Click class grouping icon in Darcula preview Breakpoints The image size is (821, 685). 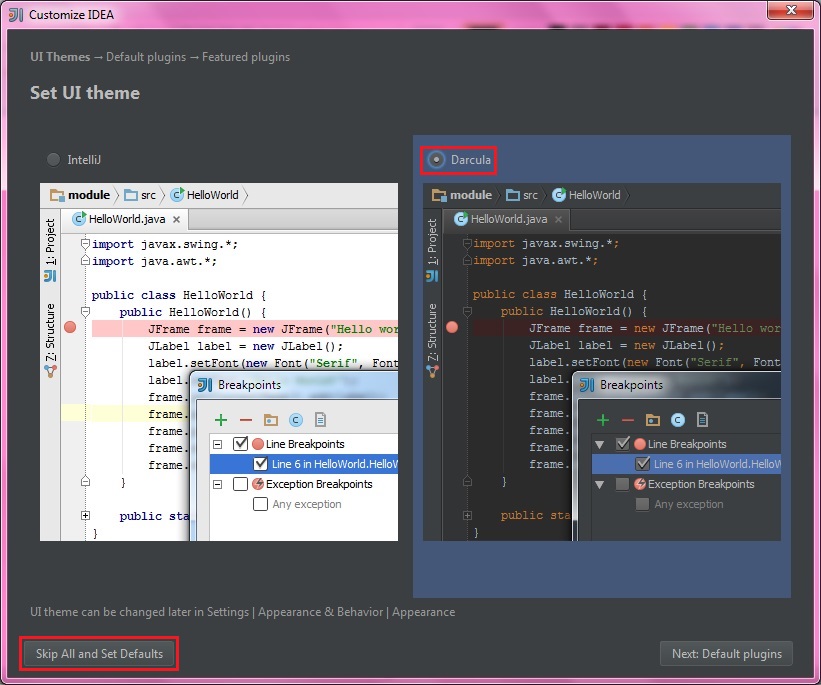coord(678,420)
